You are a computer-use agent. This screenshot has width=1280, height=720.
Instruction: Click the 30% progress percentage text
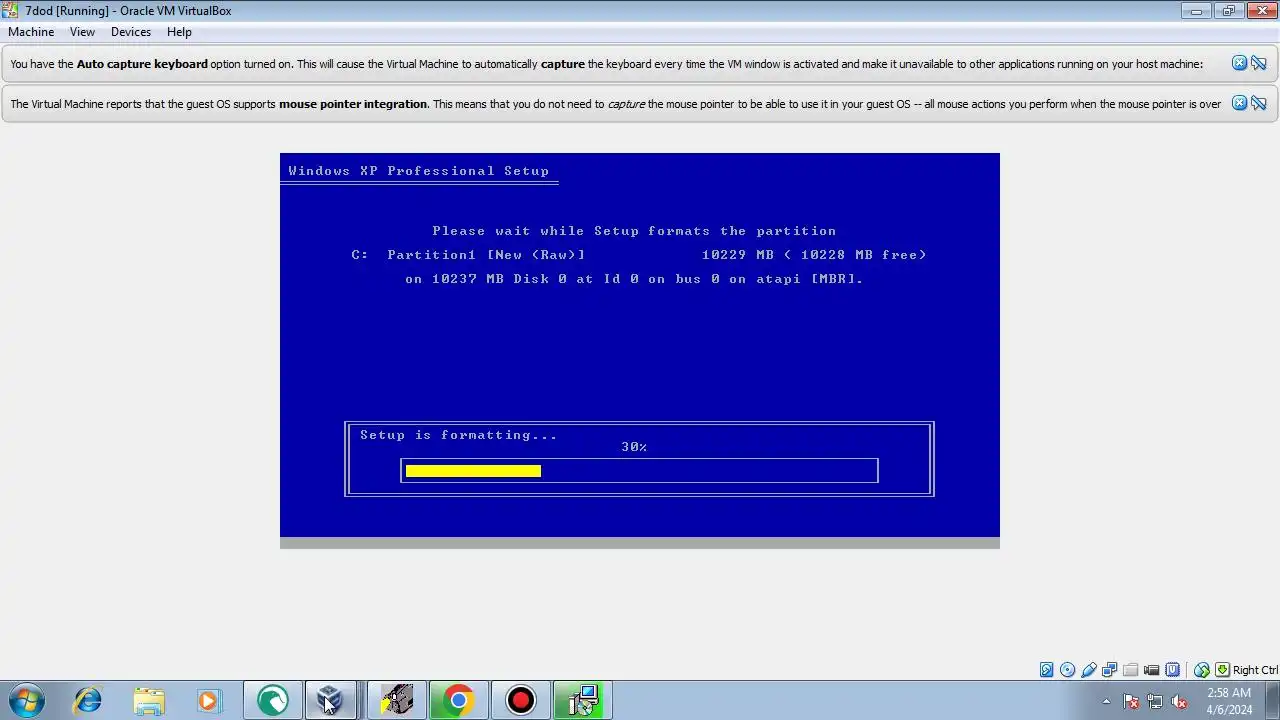634,447
